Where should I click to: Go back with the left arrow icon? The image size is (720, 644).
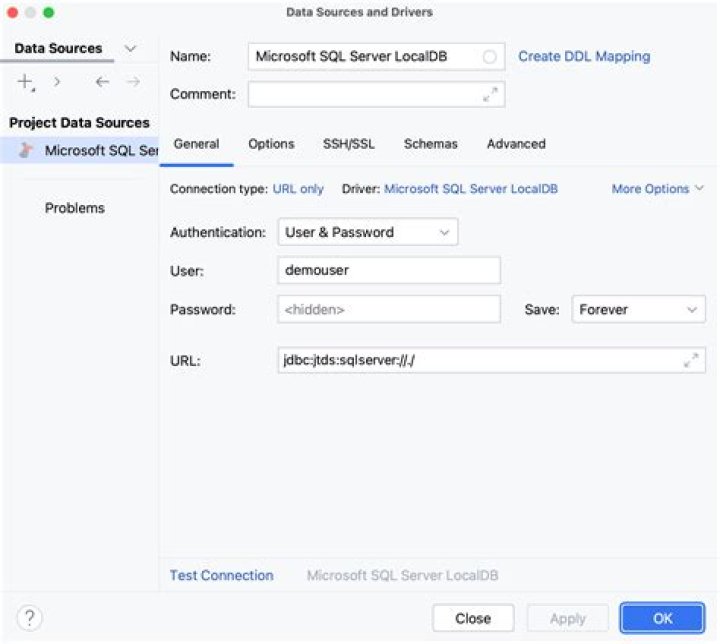[x=102, y=82]
